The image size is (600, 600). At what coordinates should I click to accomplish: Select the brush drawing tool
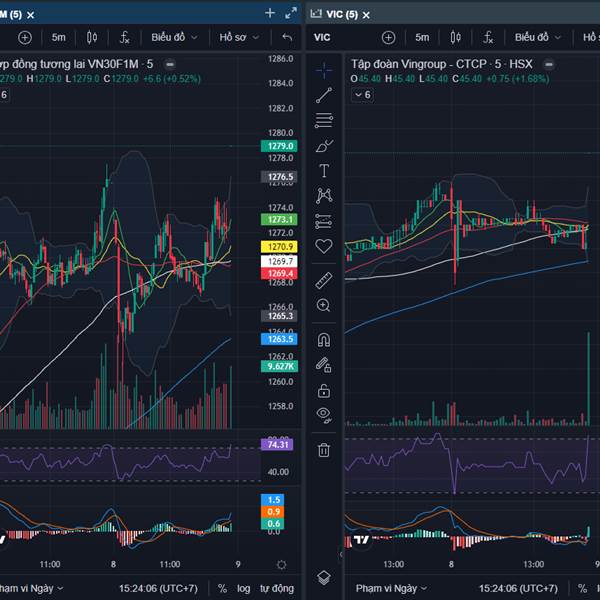tap(324, 146)
